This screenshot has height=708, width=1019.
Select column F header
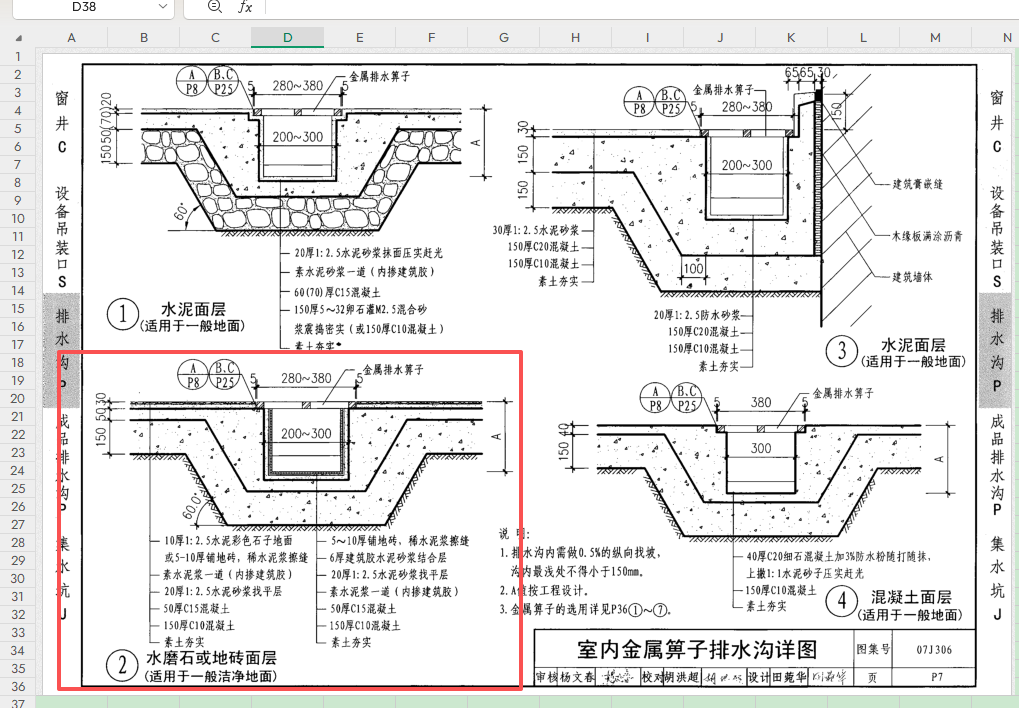[x=432, y=38]
